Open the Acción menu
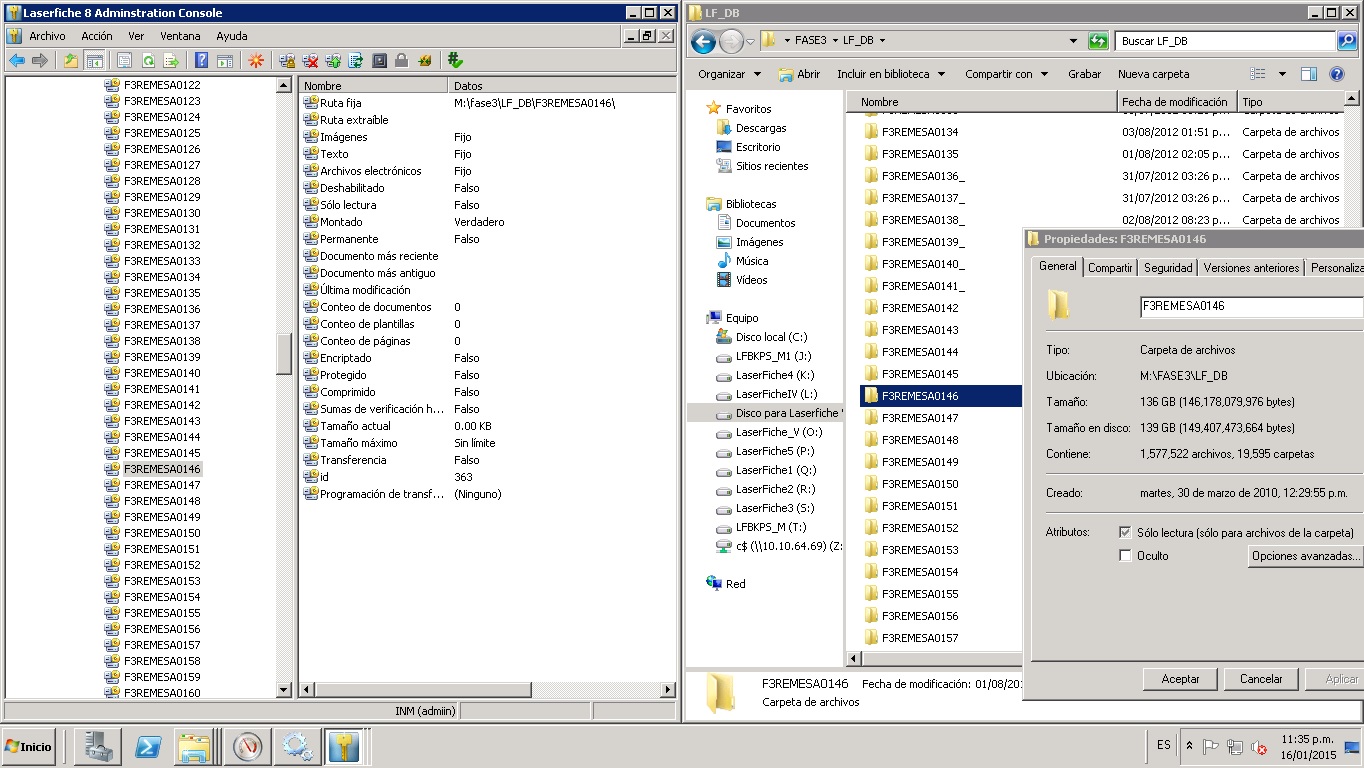Viewport: 1364px width, 768px height. tap(97, 36)
